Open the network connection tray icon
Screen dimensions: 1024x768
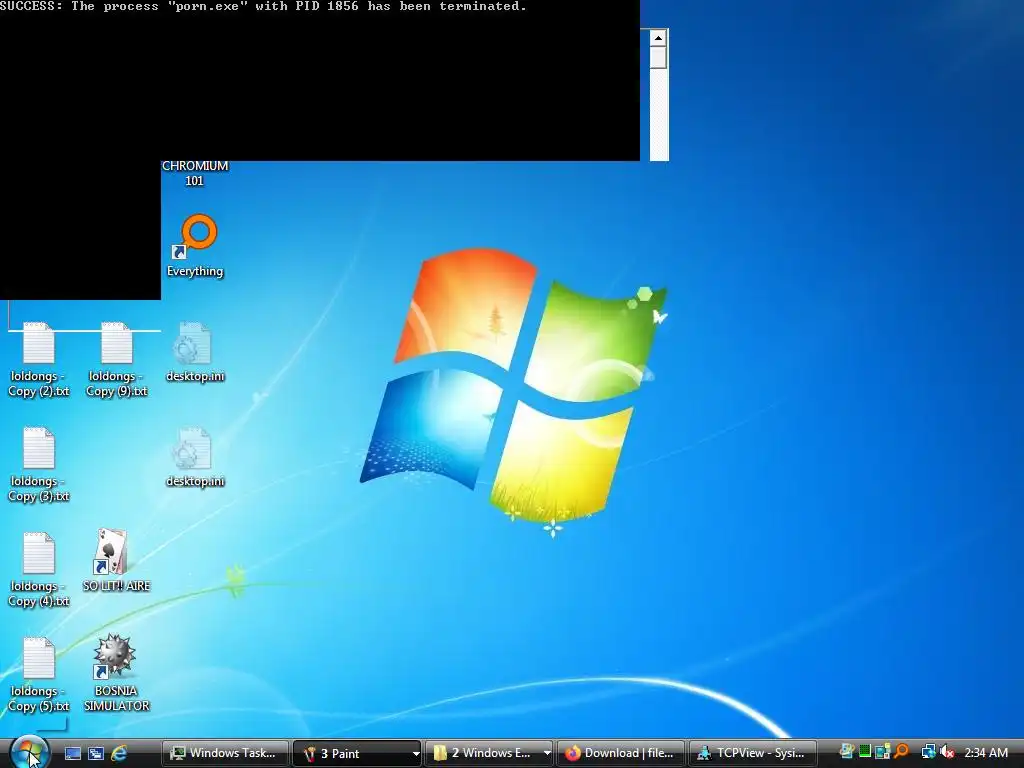tap(928, 752)
